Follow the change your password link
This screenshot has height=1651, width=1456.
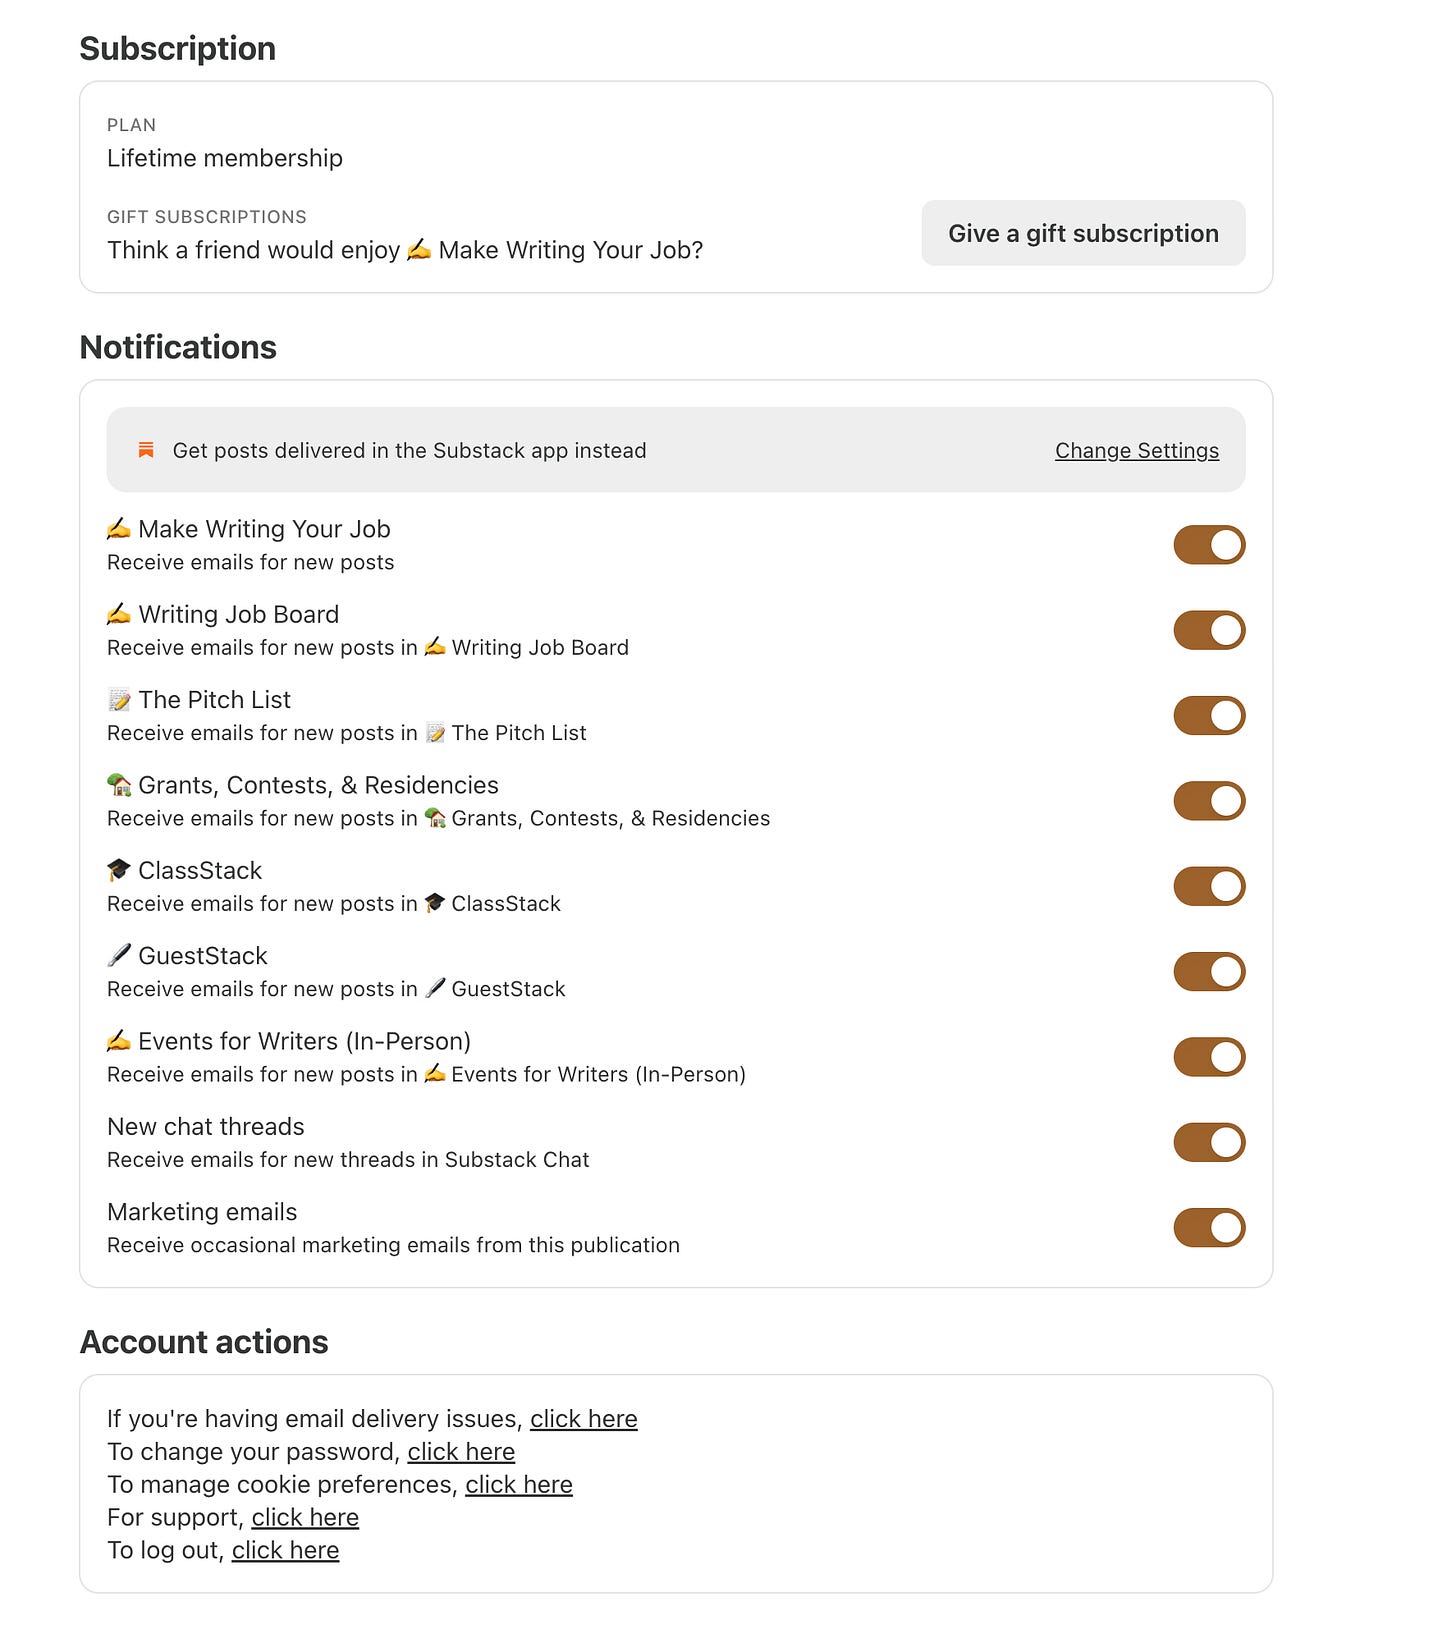coord(461,1452)
